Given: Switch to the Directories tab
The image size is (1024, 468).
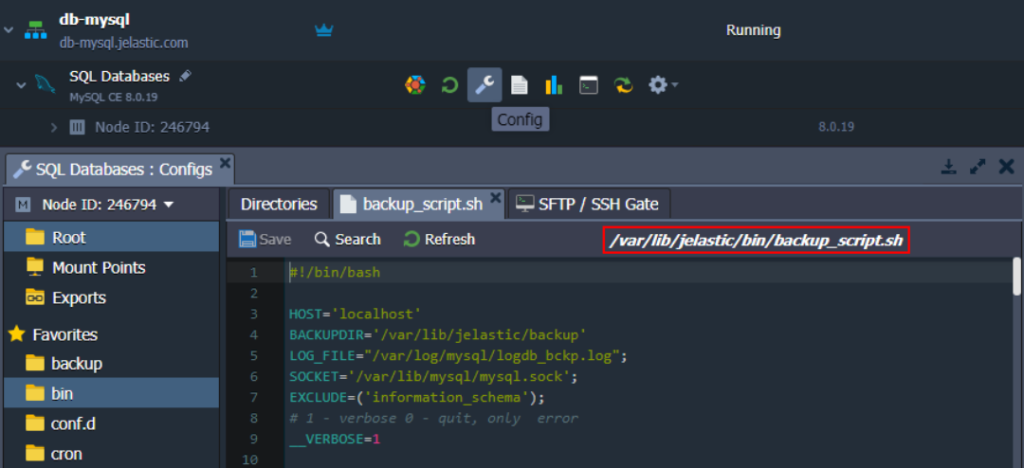Looking at the screenshot, I should [x=279, y=204].
